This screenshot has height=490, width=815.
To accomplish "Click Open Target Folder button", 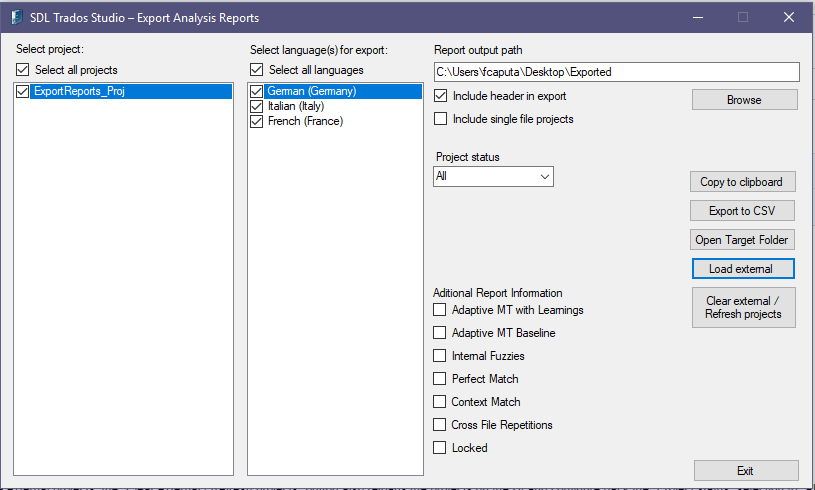I will [x=742, y=240].
